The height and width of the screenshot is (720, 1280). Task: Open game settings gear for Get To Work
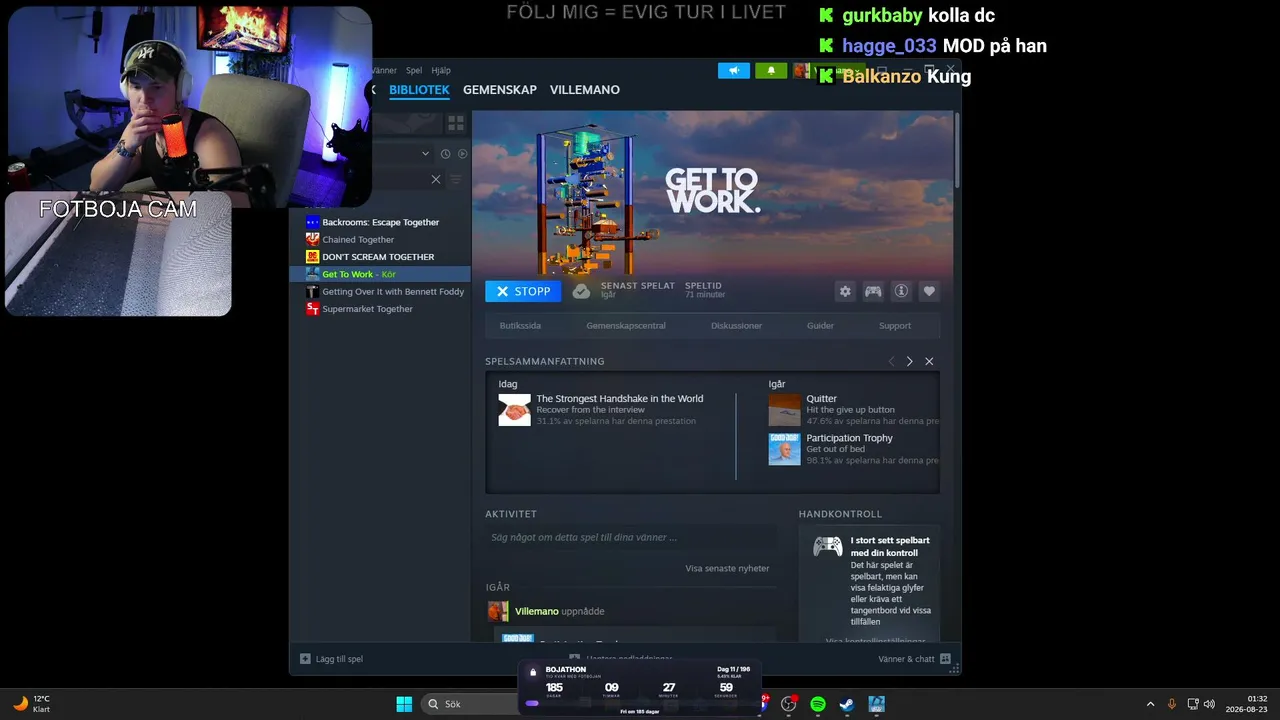(845, 291)
